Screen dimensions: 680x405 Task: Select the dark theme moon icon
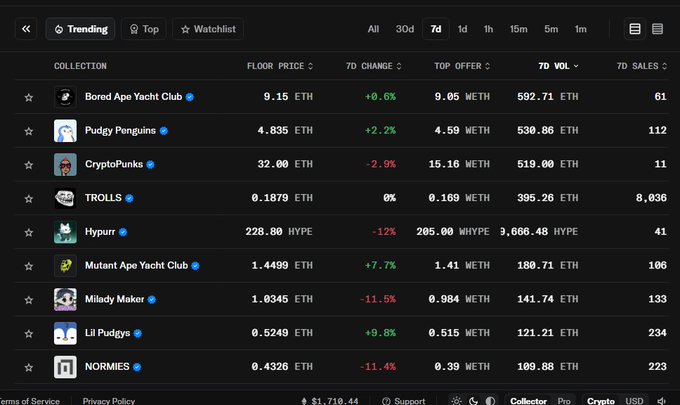tap(474, 401)
